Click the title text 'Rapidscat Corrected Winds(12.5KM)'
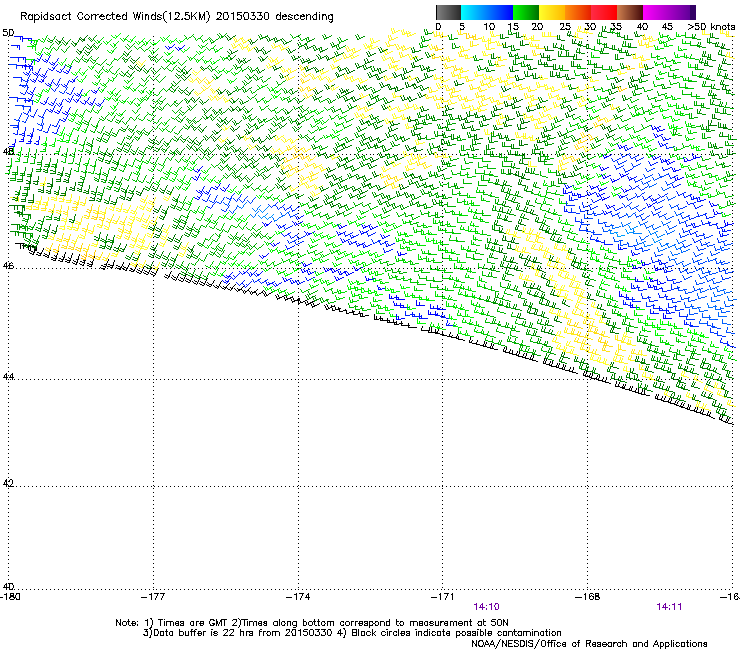This screenshot has height=650, width=740. pyautogui.click(x=115, y=17)
